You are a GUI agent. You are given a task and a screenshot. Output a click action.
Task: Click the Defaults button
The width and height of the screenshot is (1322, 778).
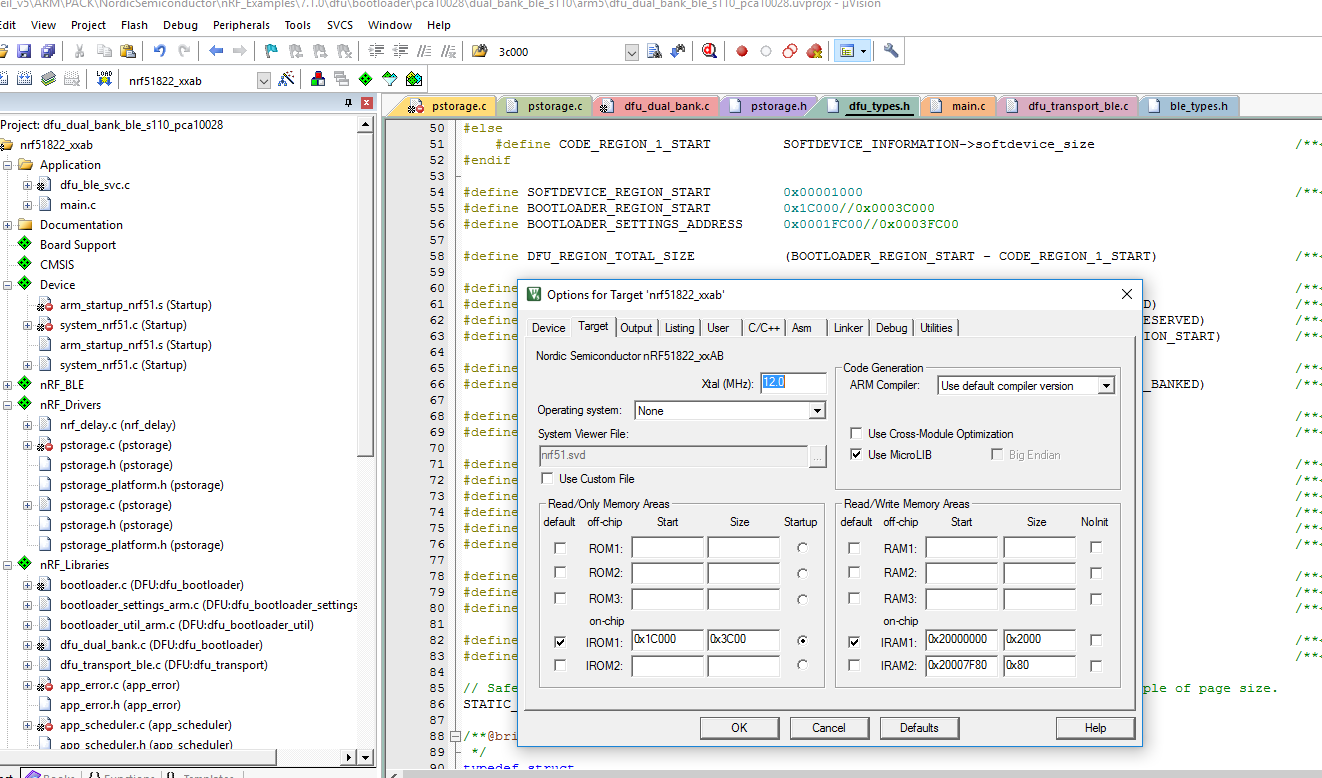[918, 728]
